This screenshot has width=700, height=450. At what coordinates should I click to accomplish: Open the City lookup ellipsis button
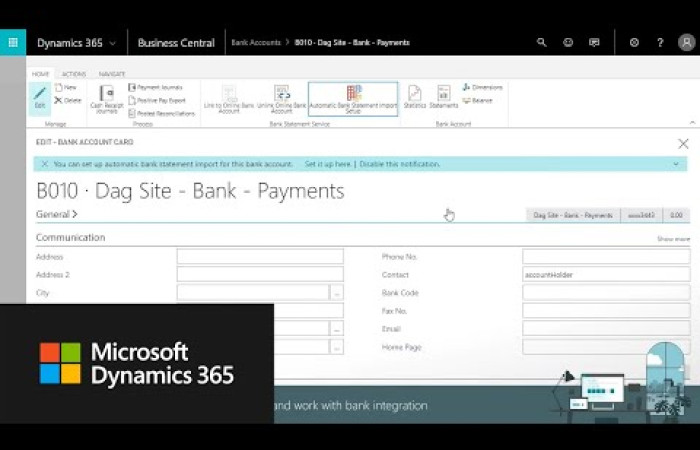(337, 293)
